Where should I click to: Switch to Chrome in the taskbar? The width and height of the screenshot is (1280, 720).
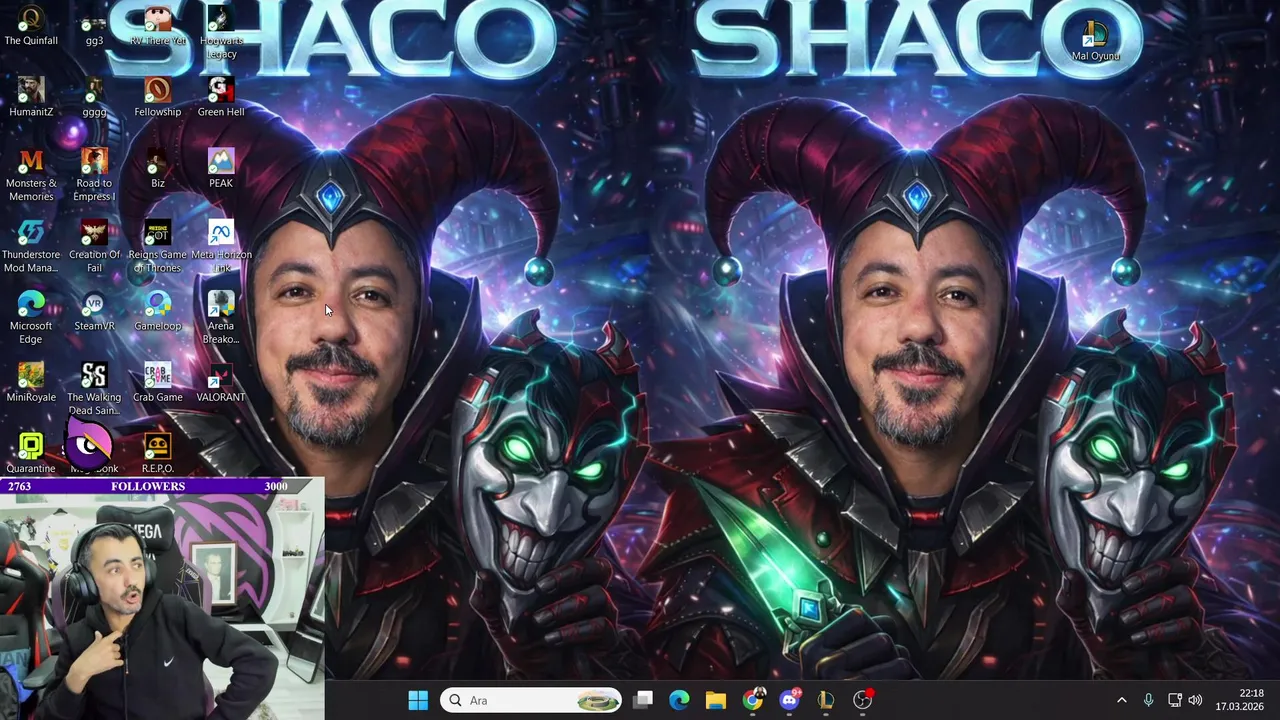tap(752, 700)
